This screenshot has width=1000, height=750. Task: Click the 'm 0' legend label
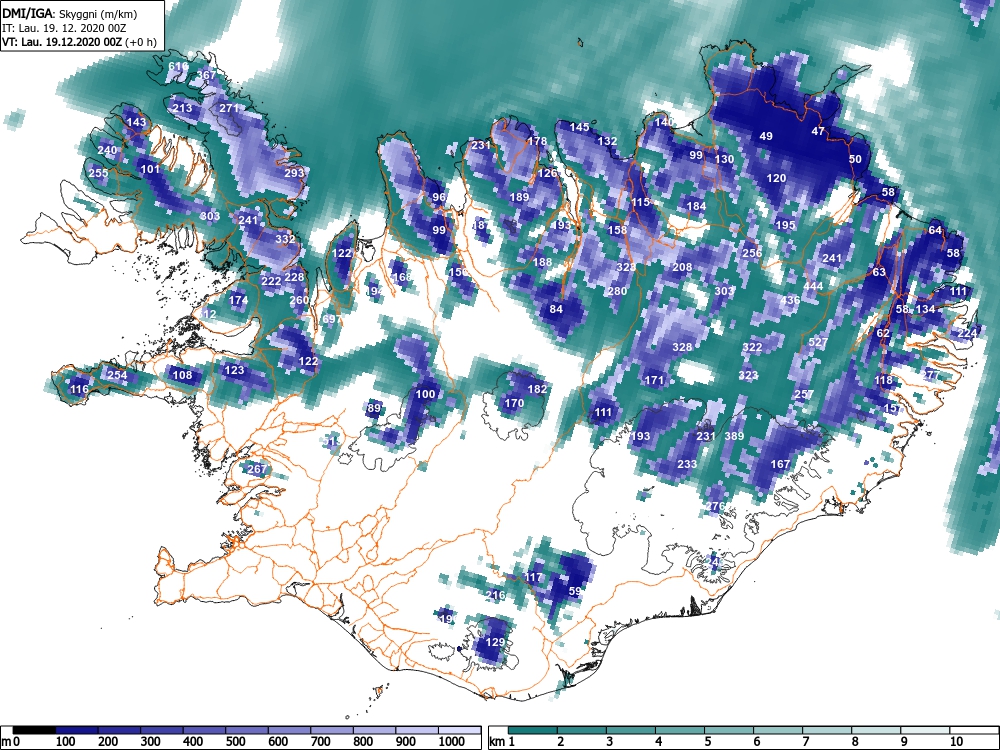point(12,741)
